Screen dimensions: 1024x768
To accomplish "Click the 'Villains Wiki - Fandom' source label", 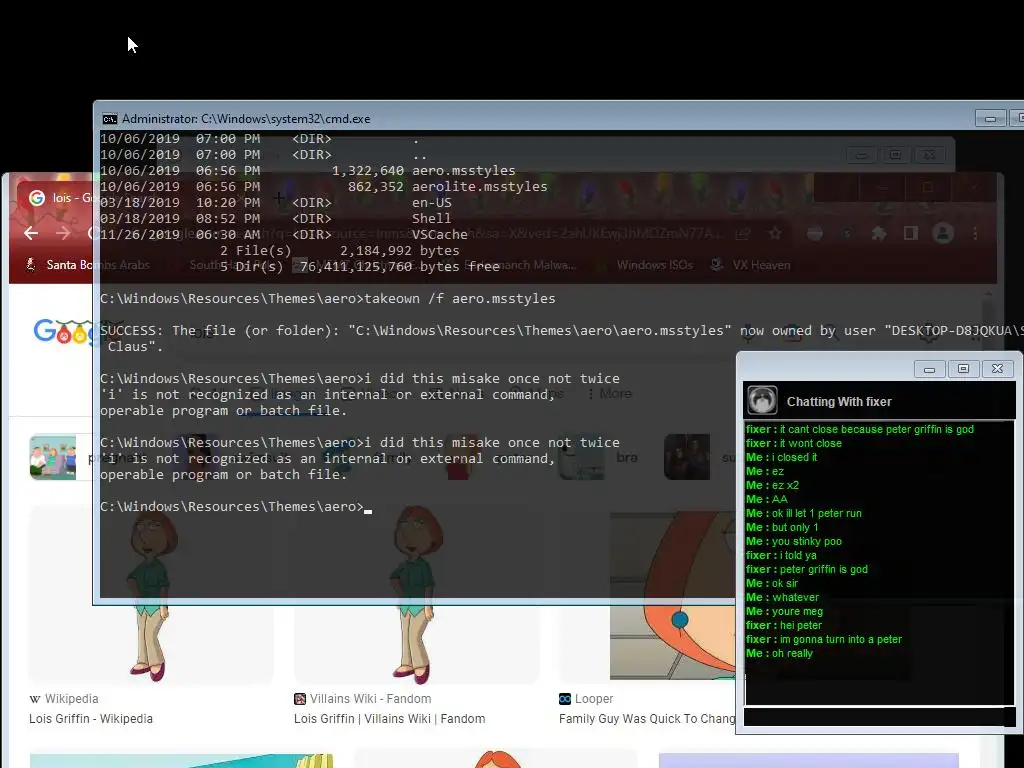I will pos(370,699).
